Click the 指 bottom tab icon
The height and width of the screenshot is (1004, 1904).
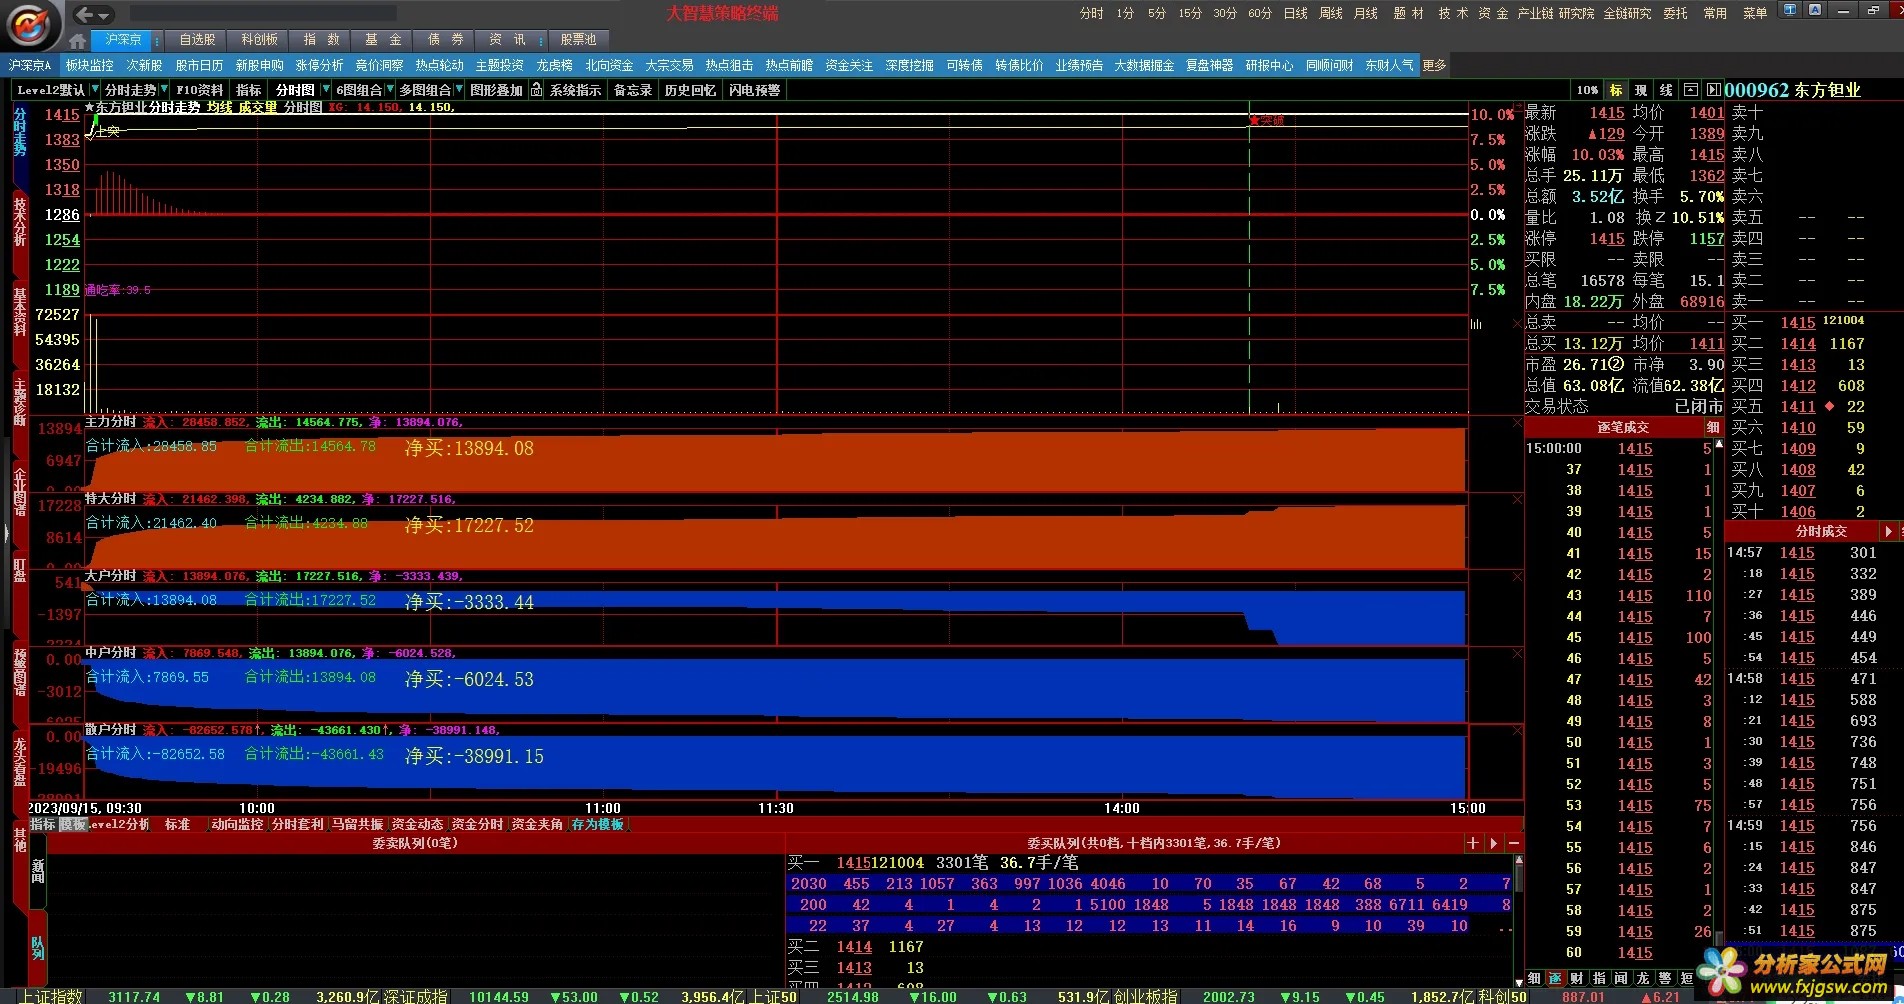tap(1599, 978)
